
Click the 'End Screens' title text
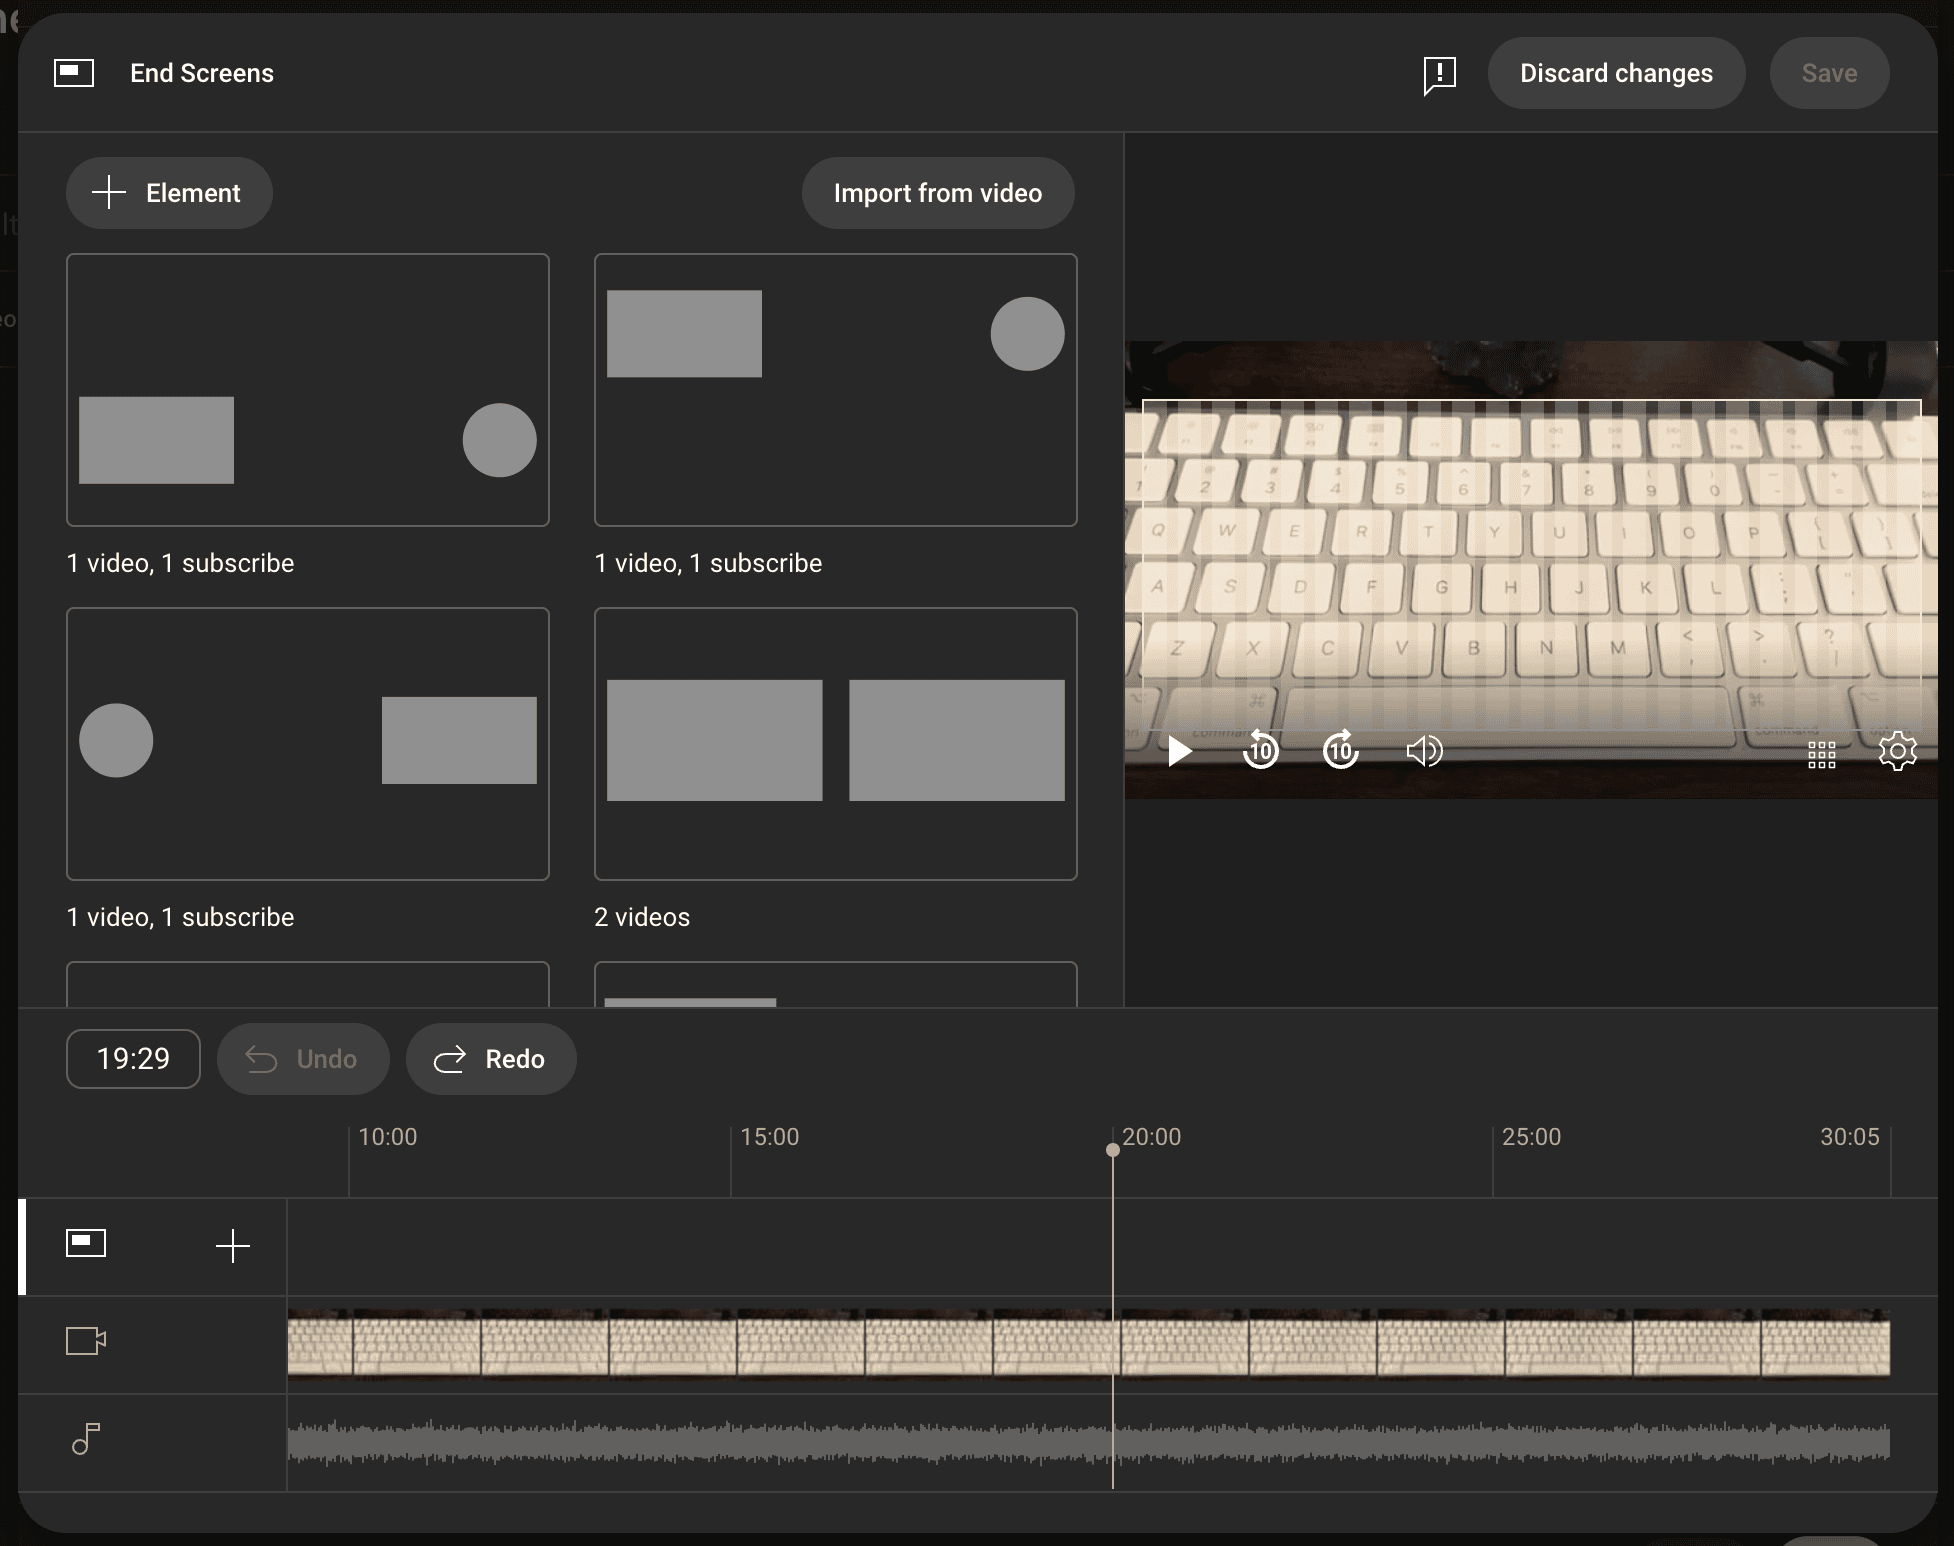coord(202,73)
